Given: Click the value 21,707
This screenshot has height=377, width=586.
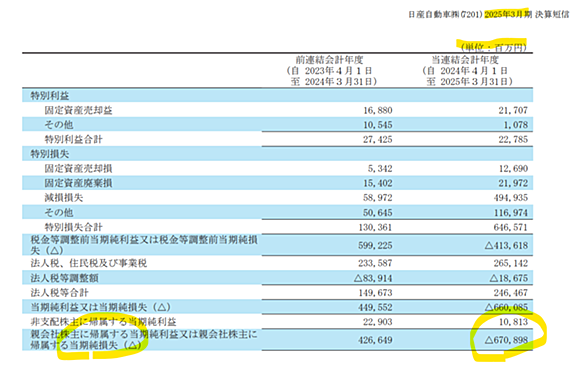Looking at the screenshot, I should 513,110.
